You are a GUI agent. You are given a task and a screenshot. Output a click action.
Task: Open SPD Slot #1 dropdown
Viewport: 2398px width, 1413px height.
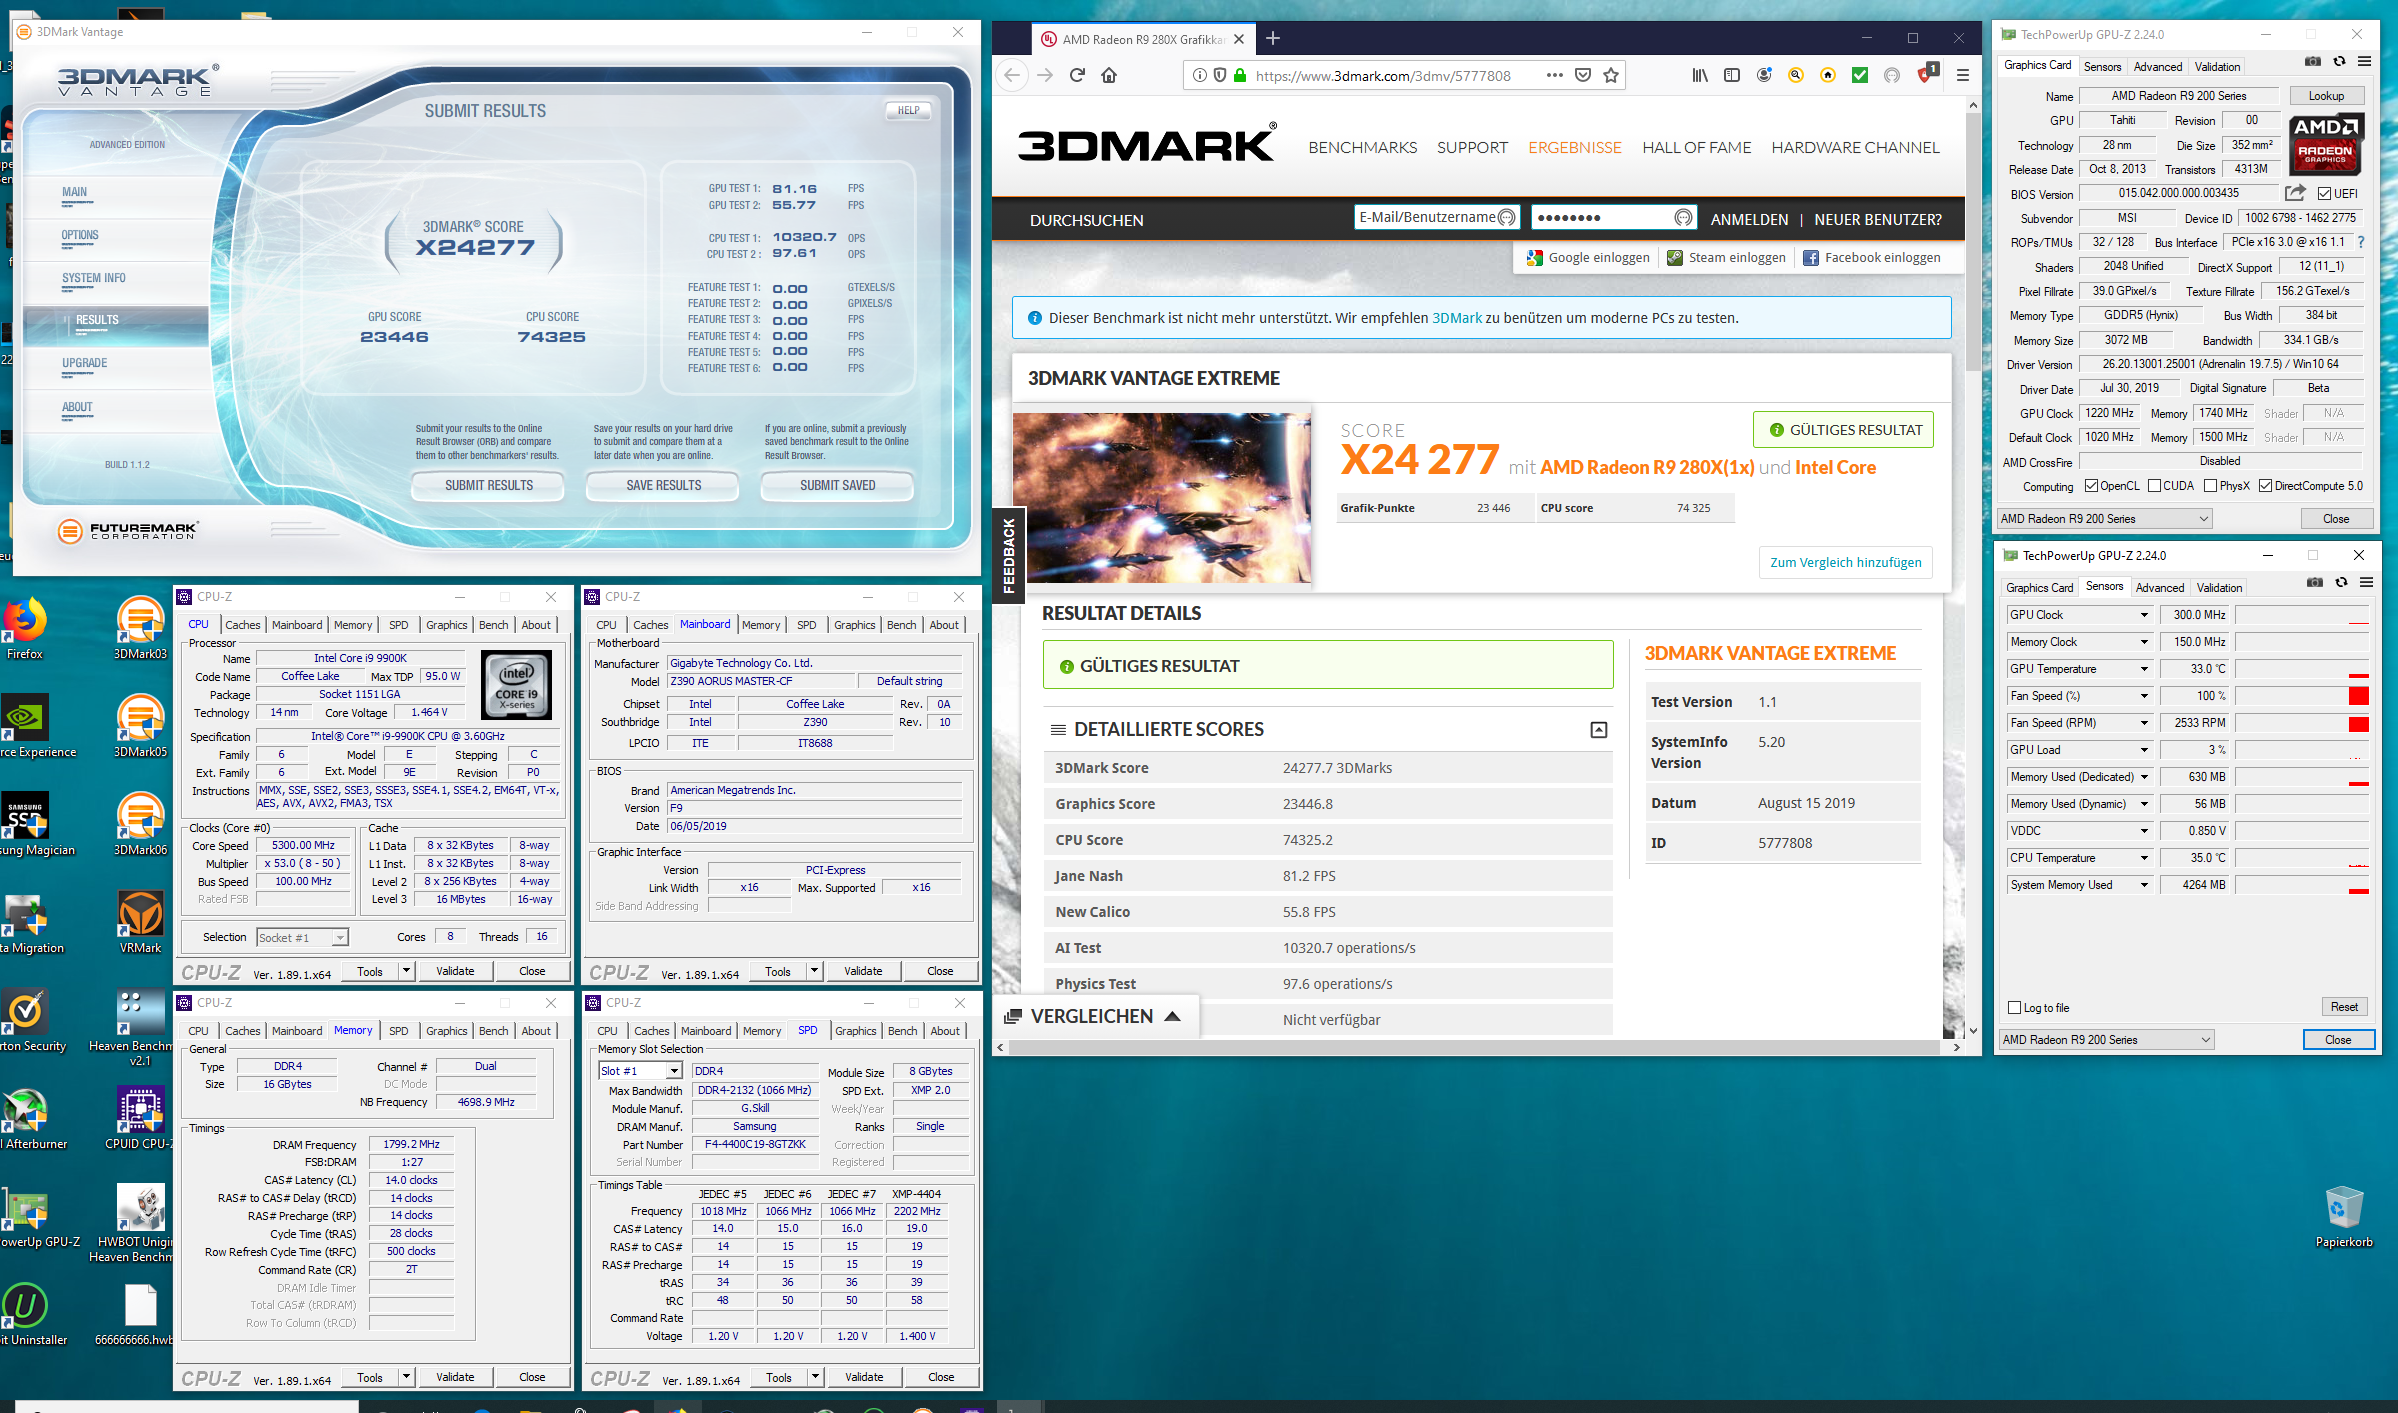click(640, 1071)
